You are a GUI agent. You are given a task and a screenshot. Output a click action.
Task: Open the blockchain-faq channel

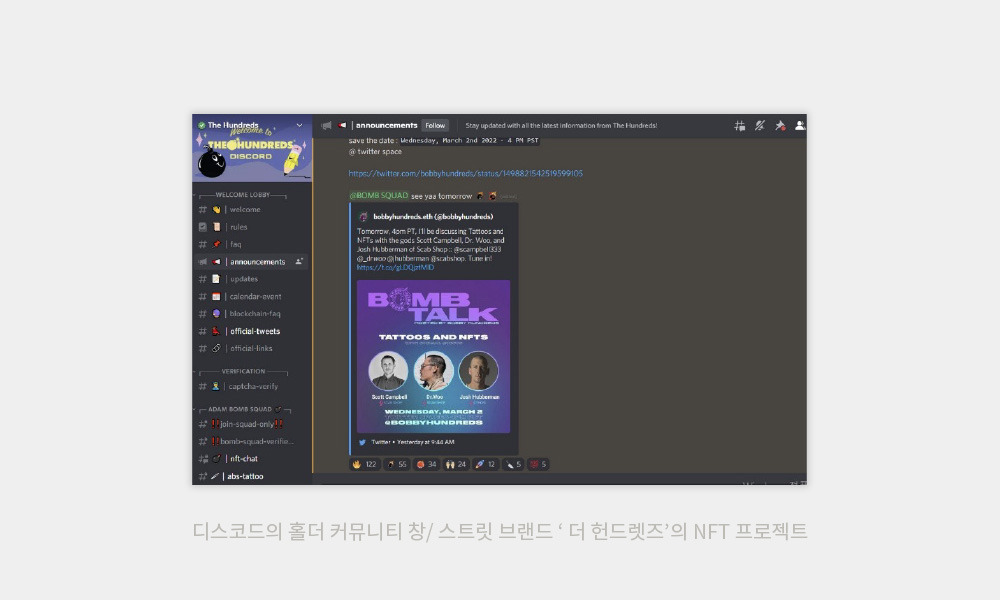pos(251,314)
